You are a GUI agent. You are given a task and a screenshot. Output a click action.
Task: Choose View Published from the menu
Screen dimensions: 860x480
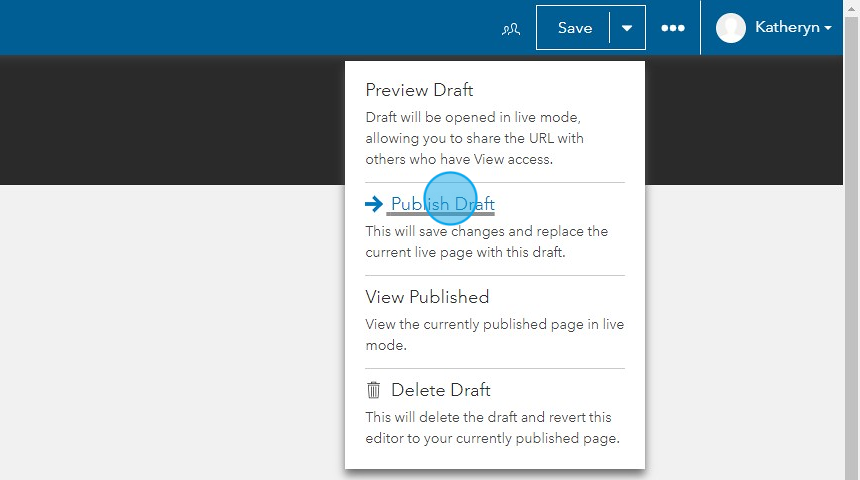coord(427,297)
